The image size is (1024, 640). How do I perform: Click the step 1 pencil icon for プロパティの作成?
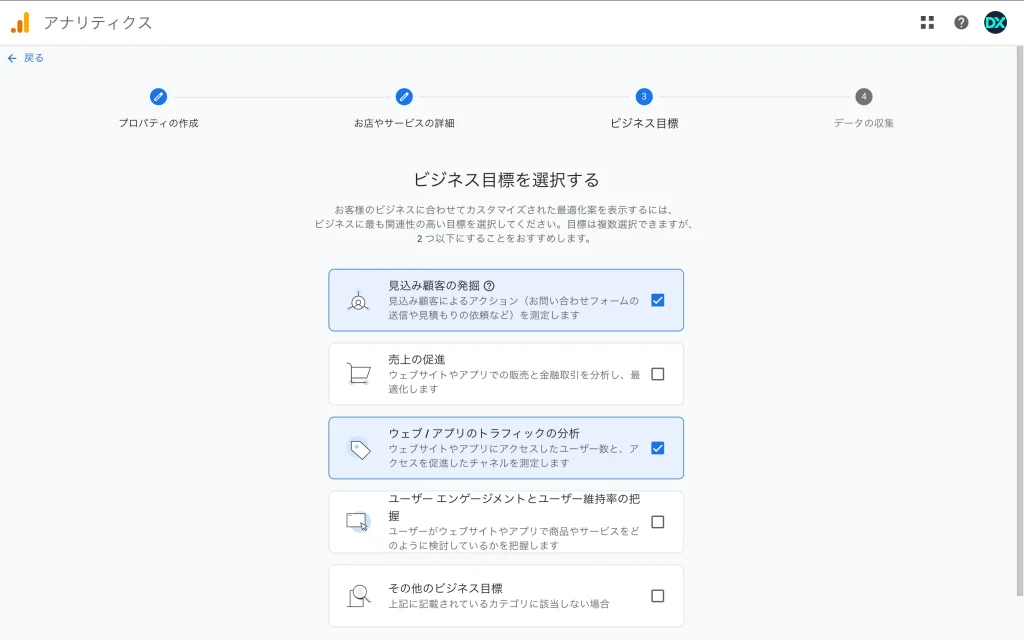click(158, 97)
